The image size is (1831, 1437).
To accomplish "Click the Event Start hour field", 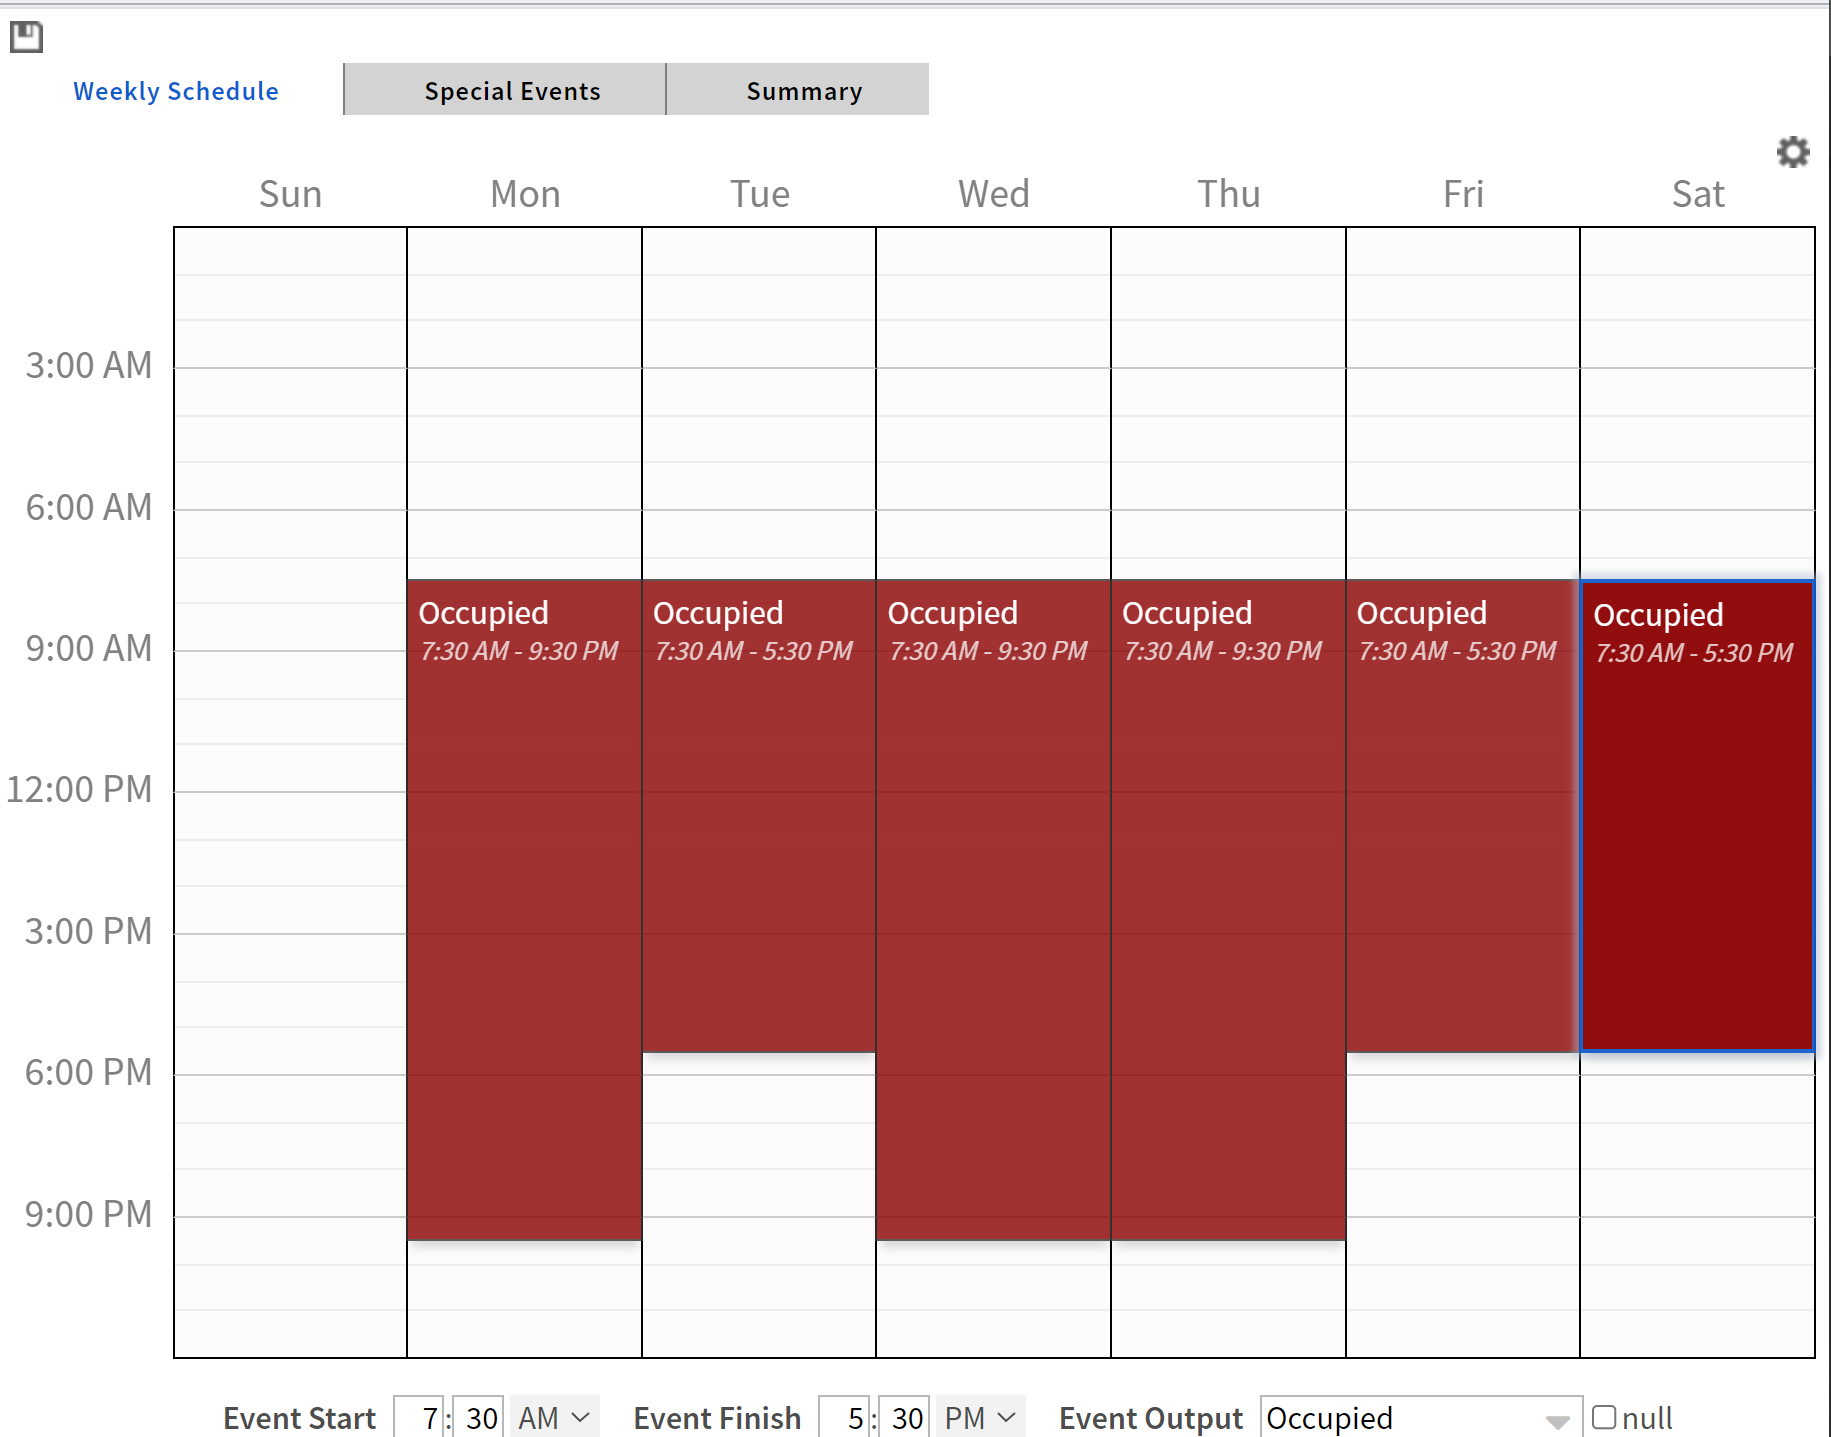I will pyautogui.click(x=421, y=1417).
